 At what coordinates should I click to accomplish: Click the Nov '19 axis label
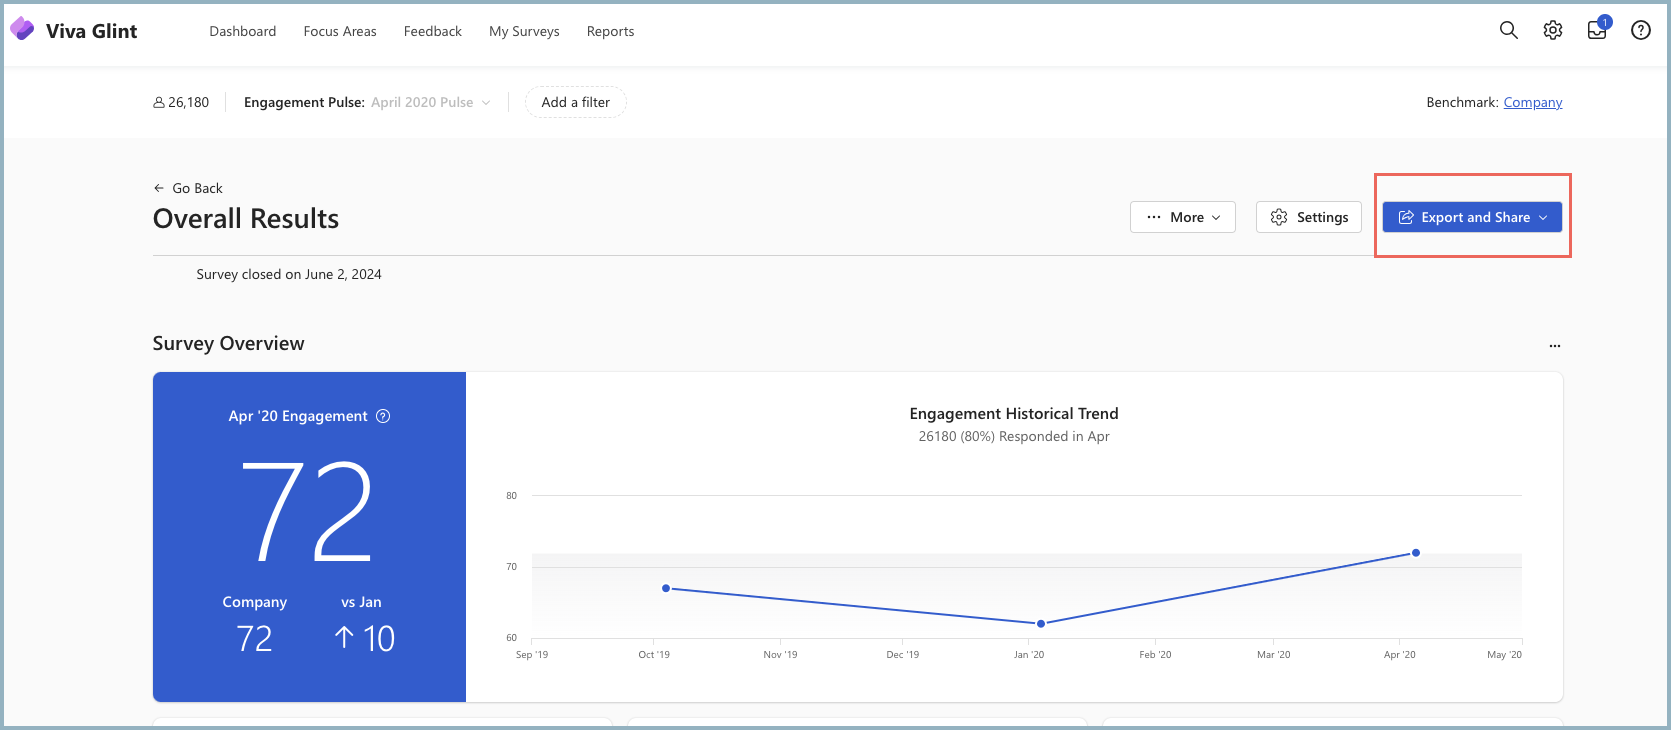click(780, 655)
